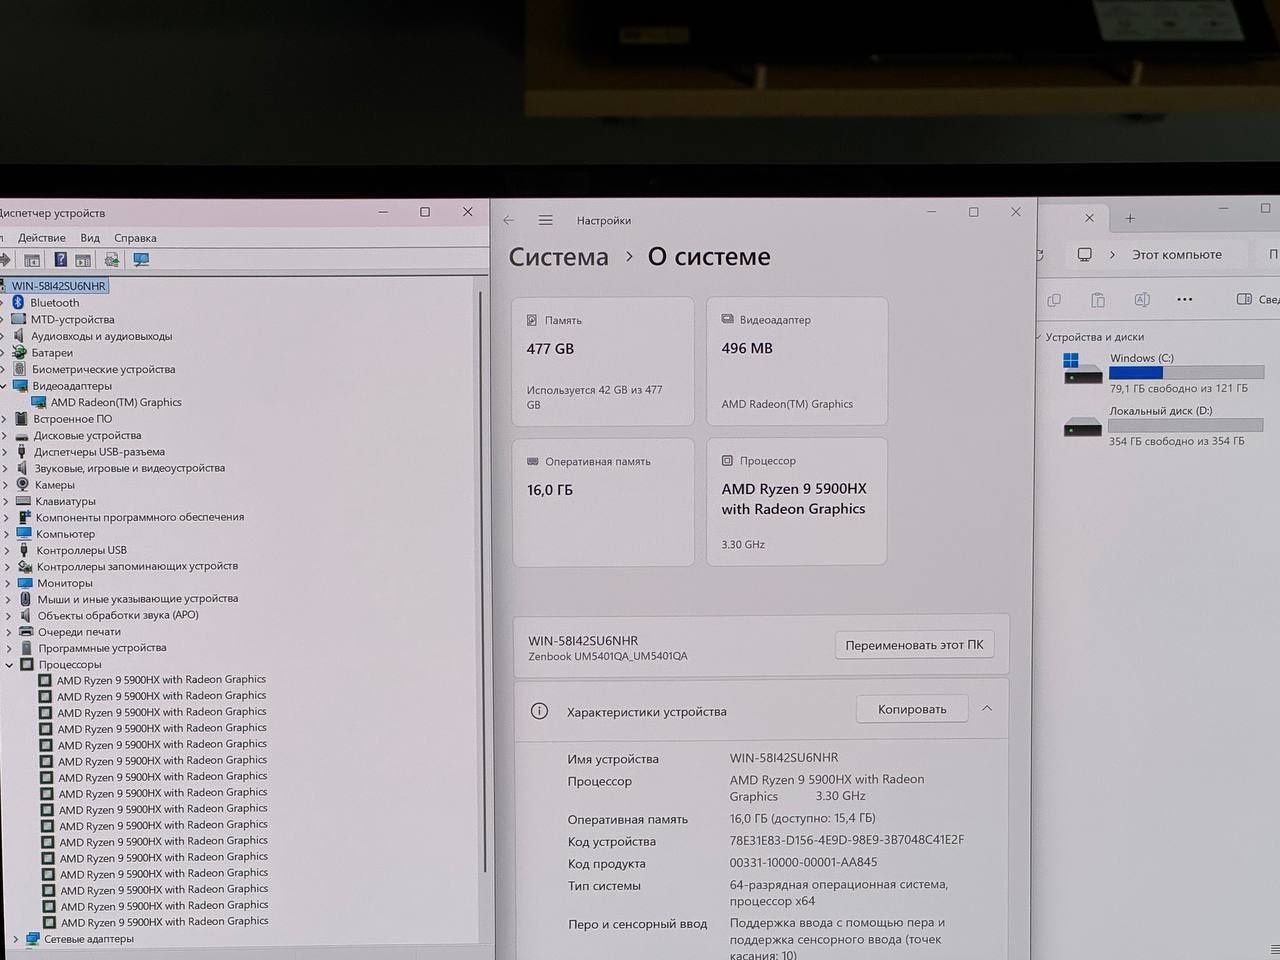This screenshot has width=1280, height=960.
Task: Scan for hardware changes via monitor toolbar icon
Action: point(141,260)
